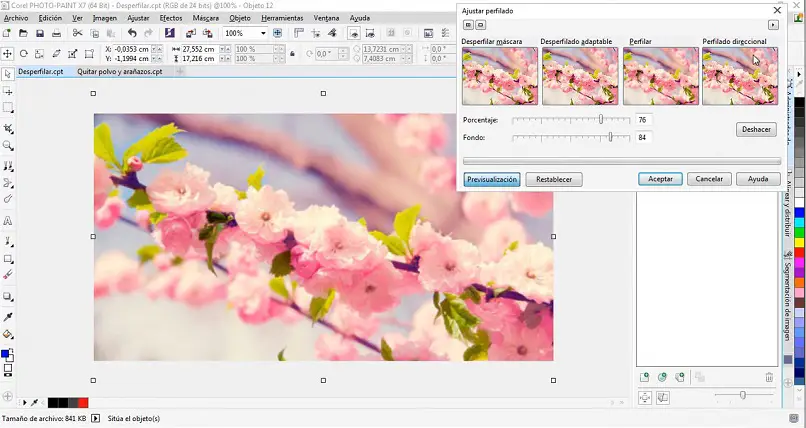Click the Ayuda button
Screen dimensions: 806x428
[x=758, y=179]
